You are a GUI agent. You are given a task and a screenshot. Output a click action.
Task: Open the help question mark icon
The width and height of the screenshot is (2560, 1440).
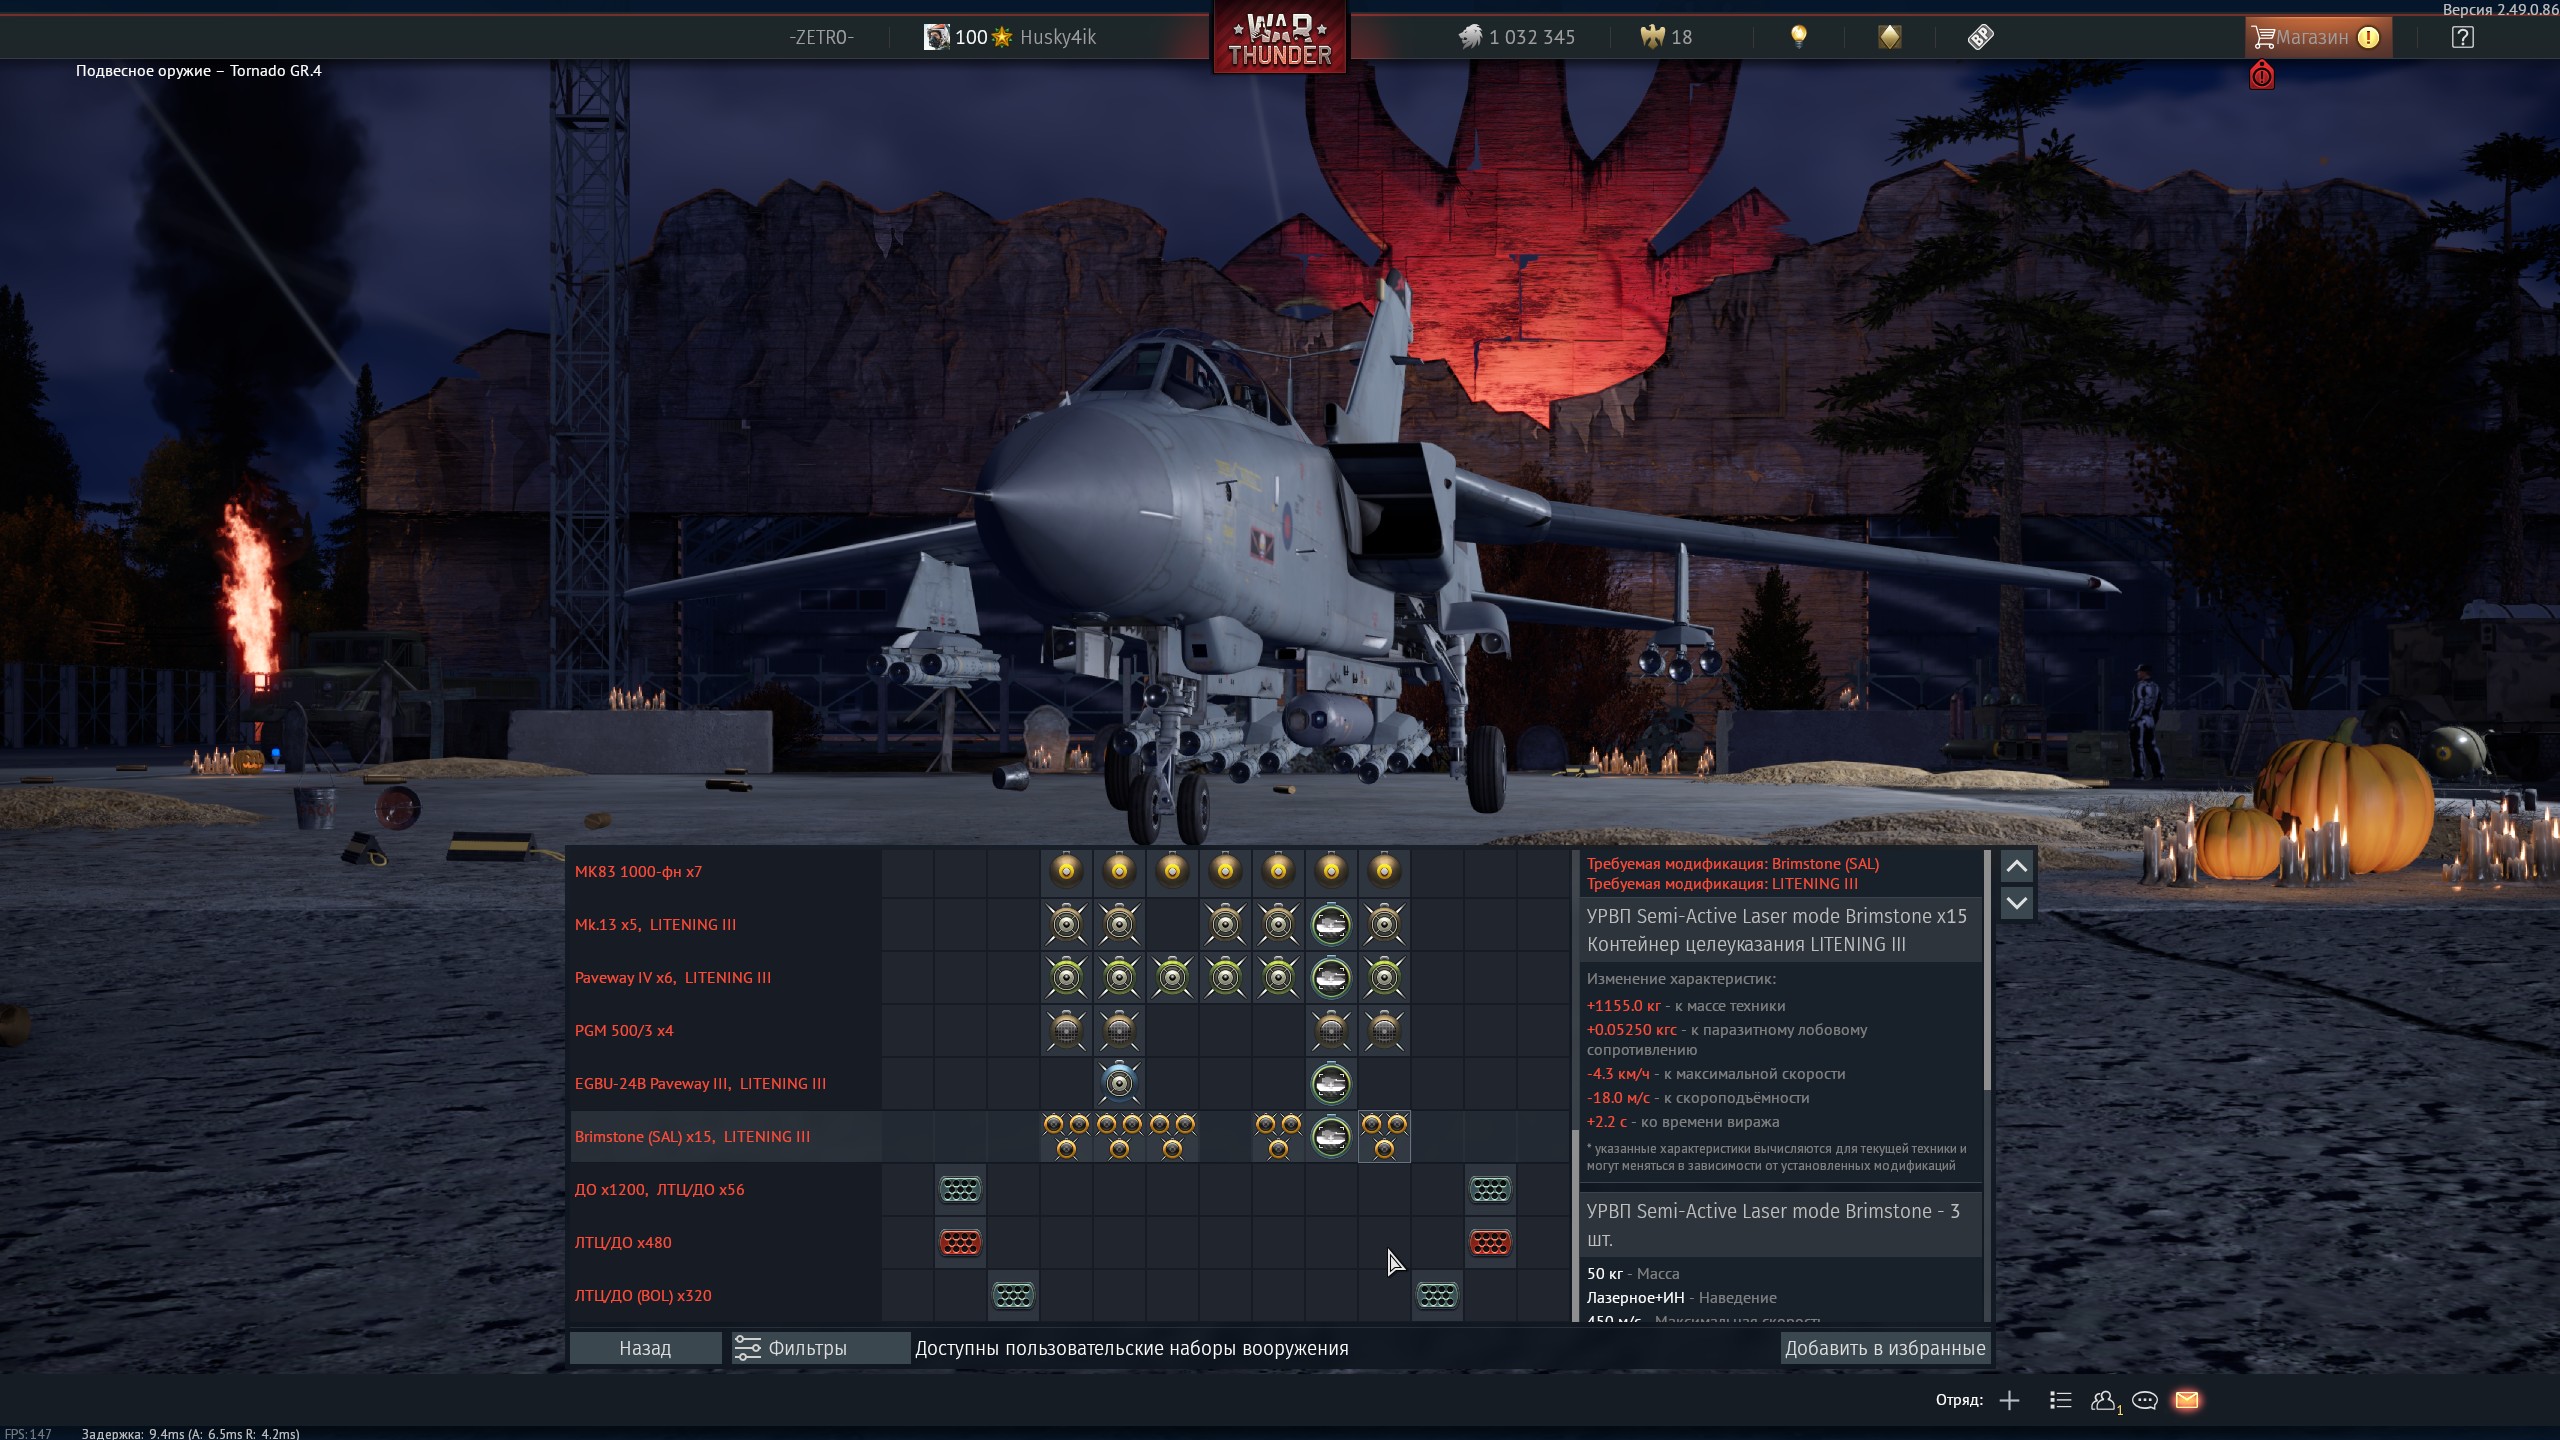pyautogui.click(x=2462, y=37)
